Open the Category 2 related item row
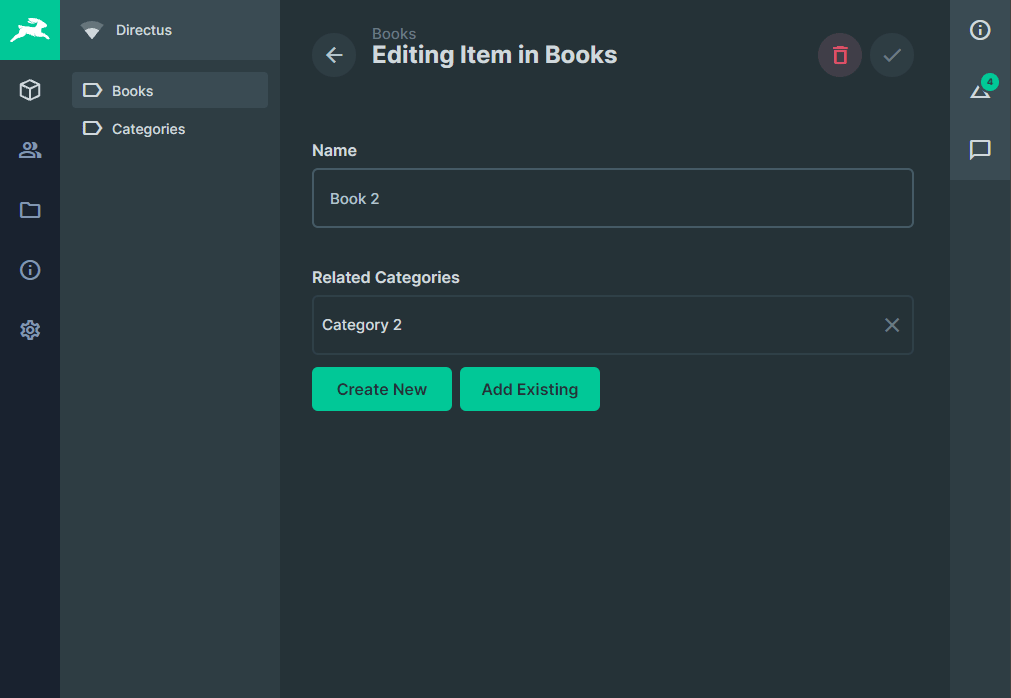 point(613,325)
